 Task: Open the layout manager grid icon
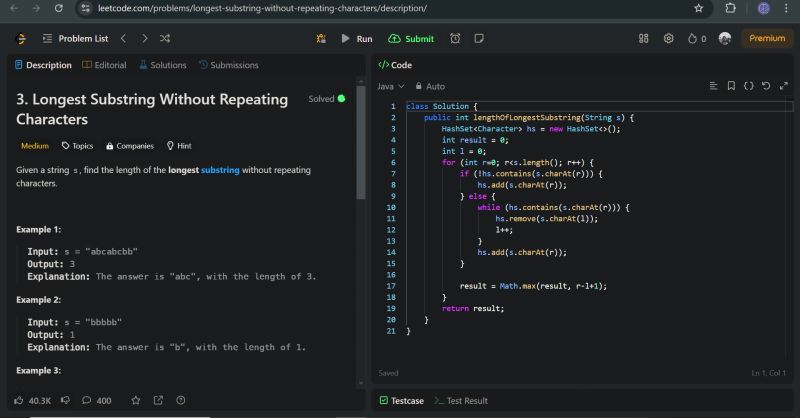(643, 38)
